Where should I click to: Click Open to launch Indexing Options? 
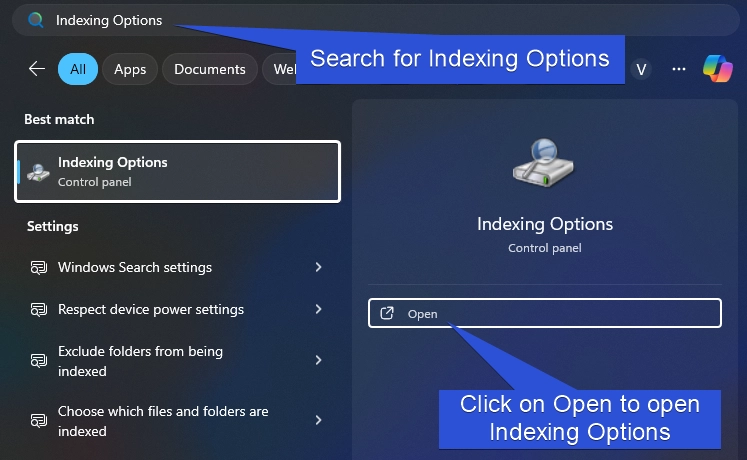click(x=545, y=313)
